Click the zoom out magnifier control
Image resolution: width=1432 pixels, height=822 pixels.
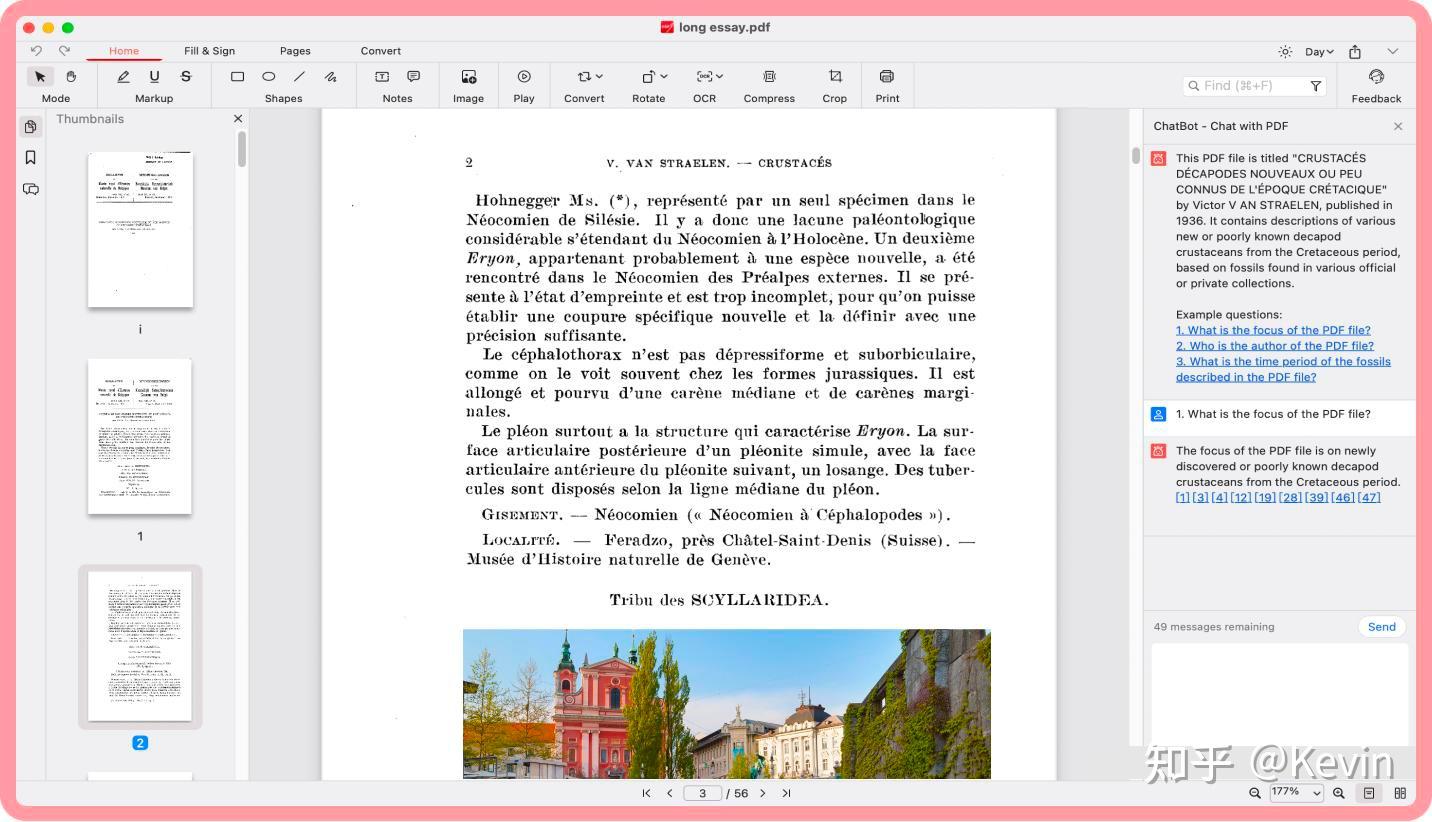pos(1255,793)
